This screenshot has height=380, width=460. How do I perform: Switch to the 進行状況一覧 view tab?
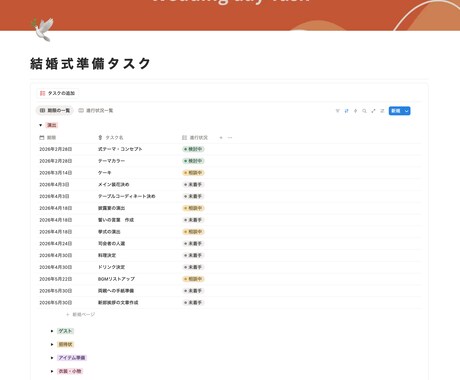(x=96, y=110)
